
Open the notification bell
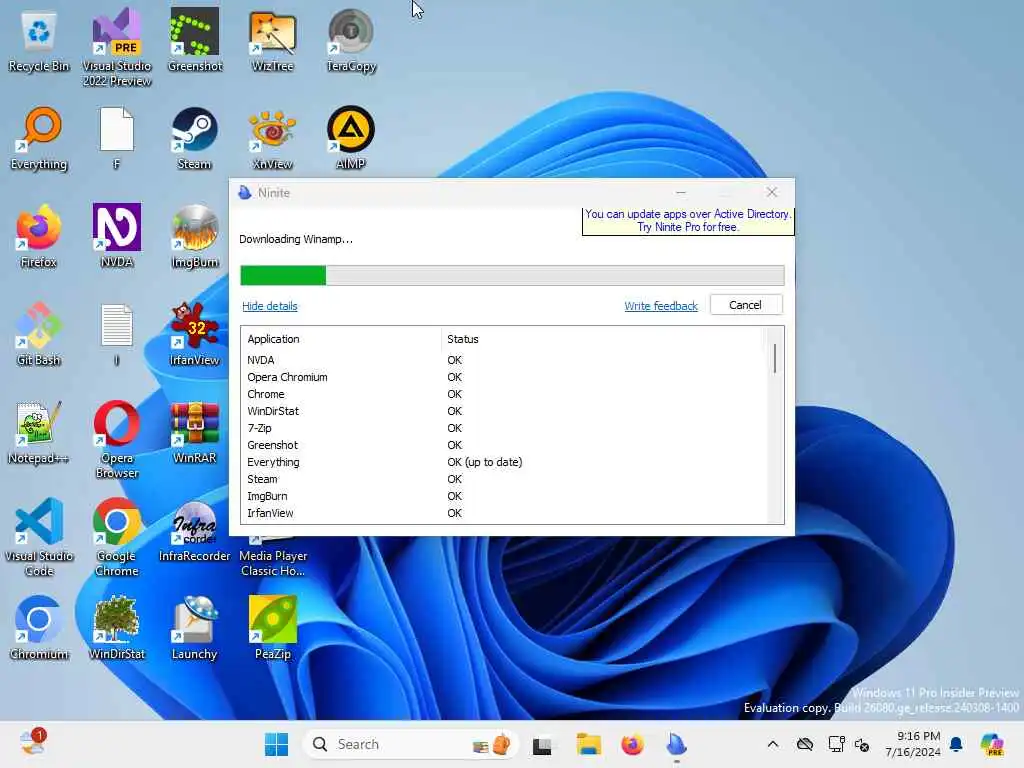[x=956, y=744]
